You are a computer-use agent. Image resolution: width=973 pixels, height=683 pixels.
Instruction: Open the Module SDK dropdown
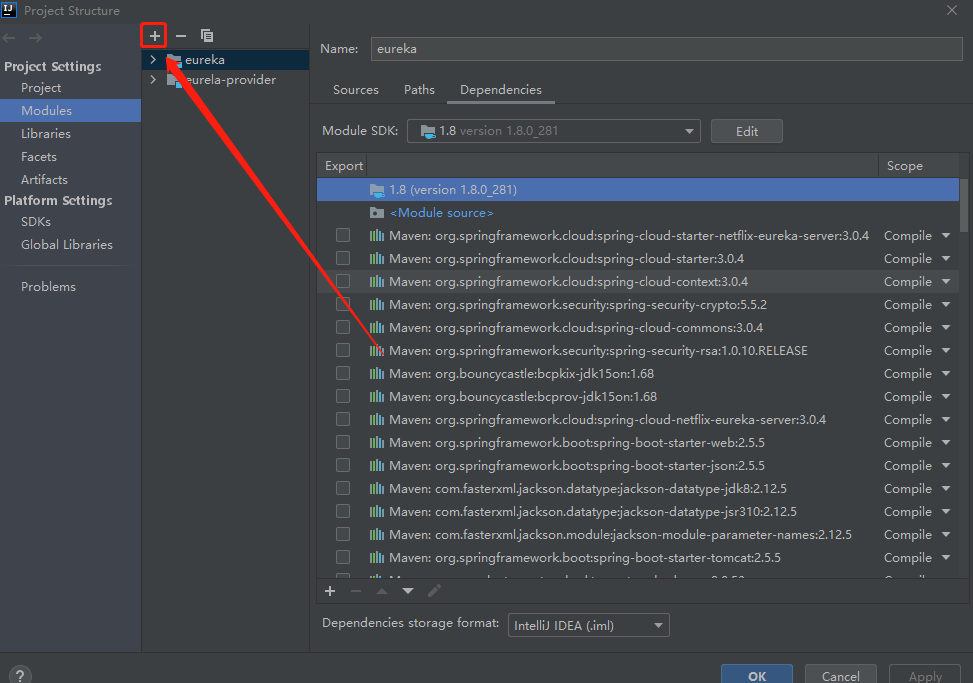[x=554, y=131]
